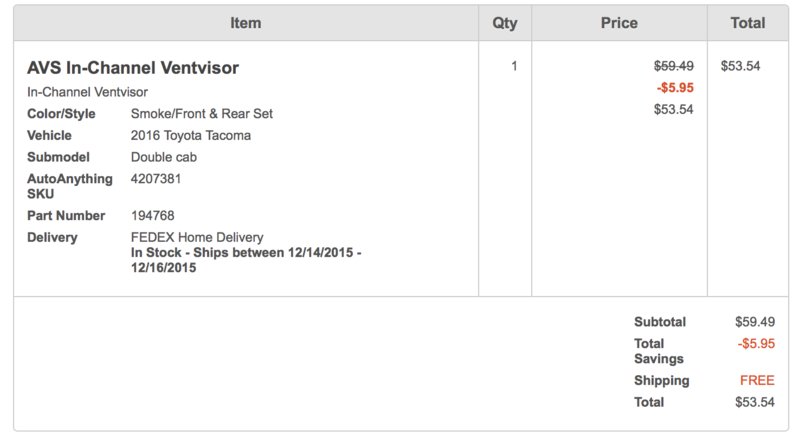This screenshot has width=799, height=437.
Task: Click the 2016 Toyota Tacoma vehicle value
Action: [191, 135]
